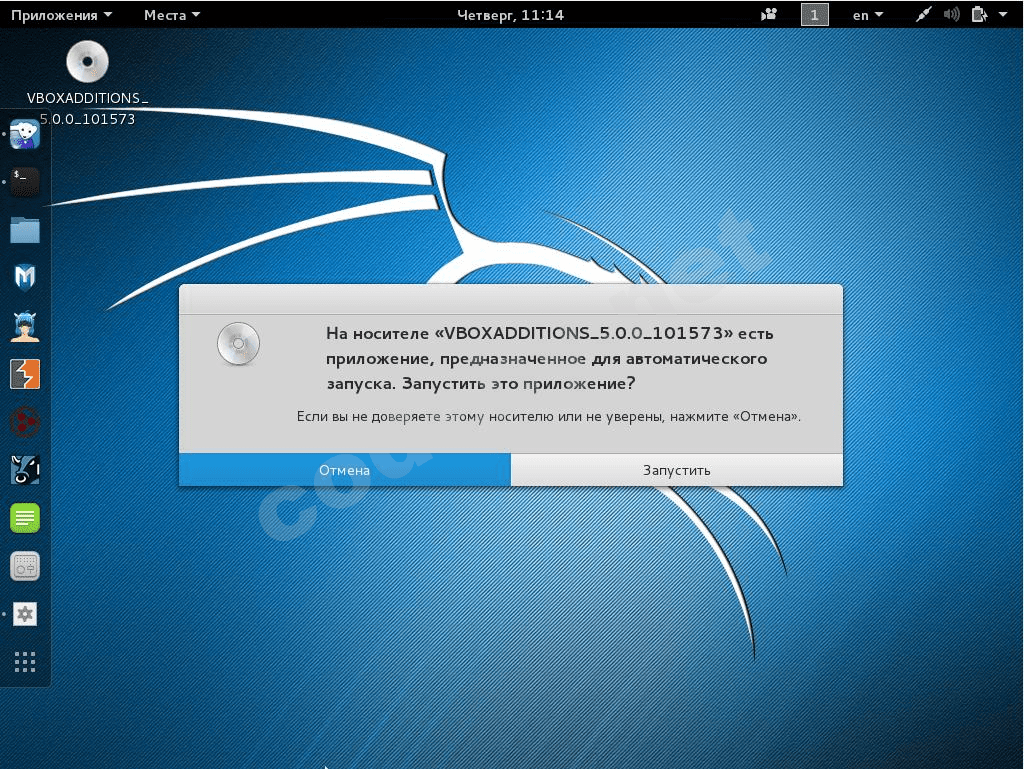Image resolution: width=1024 pixels, height=769 pixels.
Task: Open the Files folder in the dock
Action: tap(25, 230)
